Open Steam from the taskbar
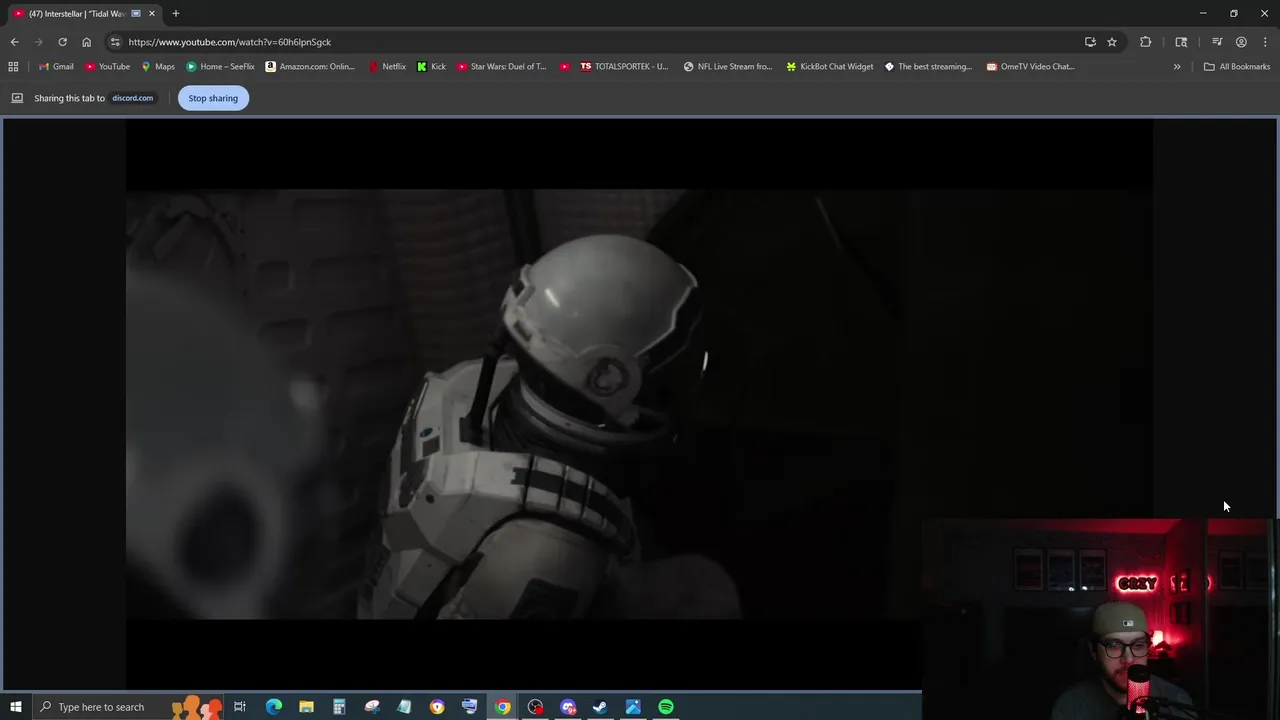This screenshot has height=720, width=1280. [600, 707]
